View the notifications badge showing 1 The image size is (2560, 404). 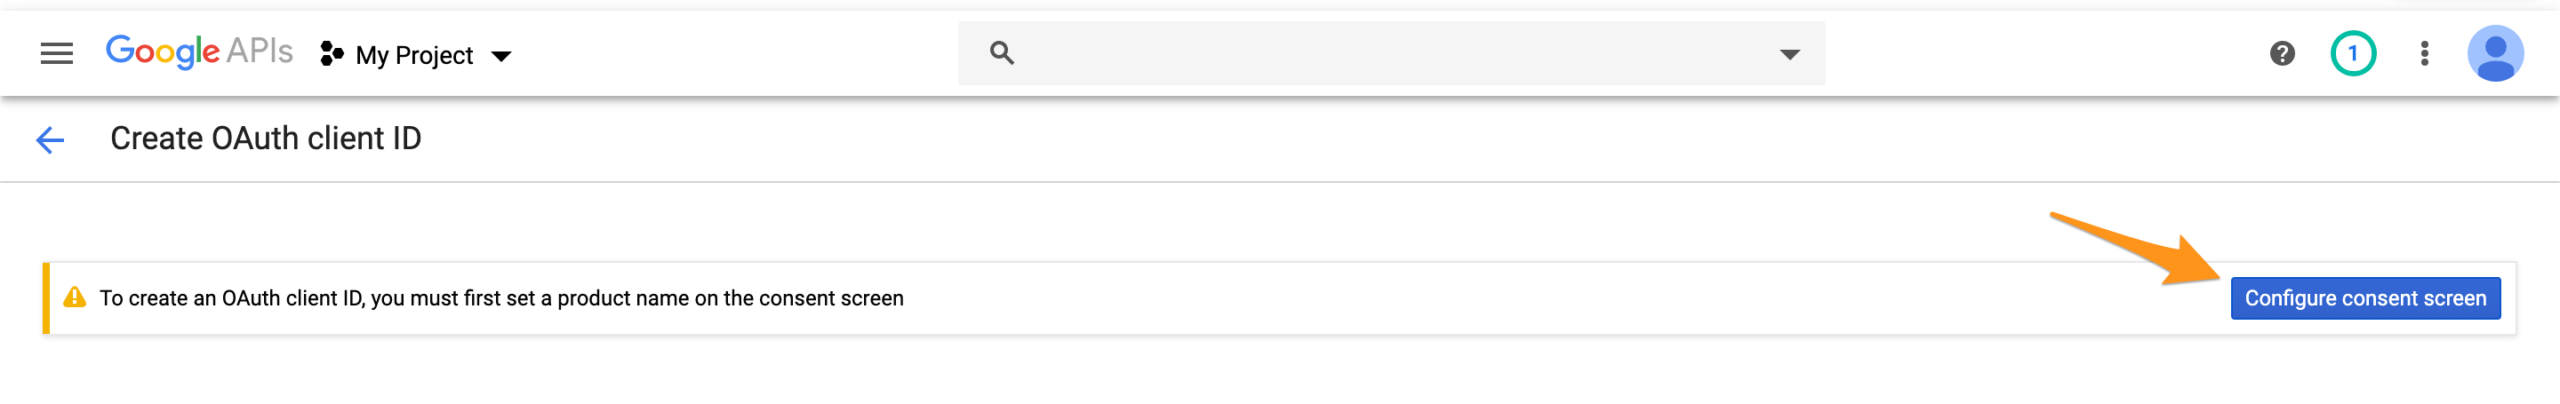coord(2352,54)
